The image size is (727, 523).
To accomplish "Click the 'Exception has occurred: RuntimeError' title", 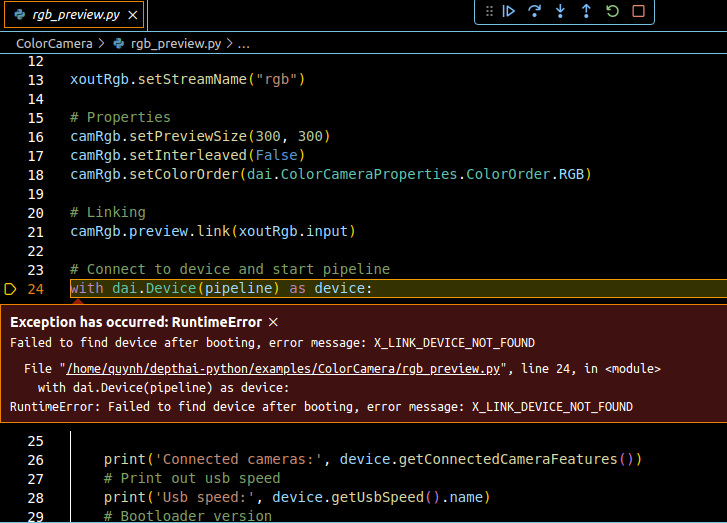I will pyautogui.click(x=135, y=322).
